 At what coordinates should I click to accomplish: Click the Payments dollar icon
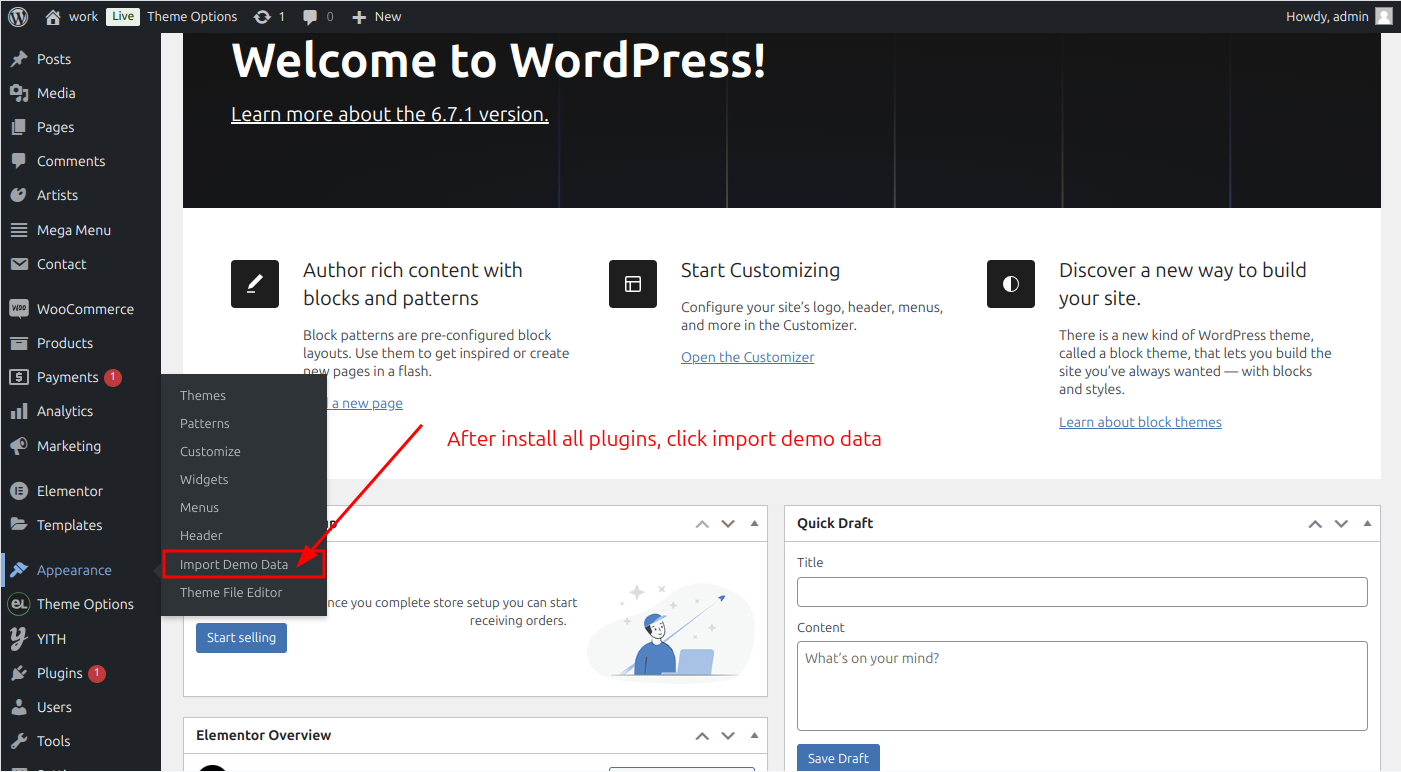18,377
